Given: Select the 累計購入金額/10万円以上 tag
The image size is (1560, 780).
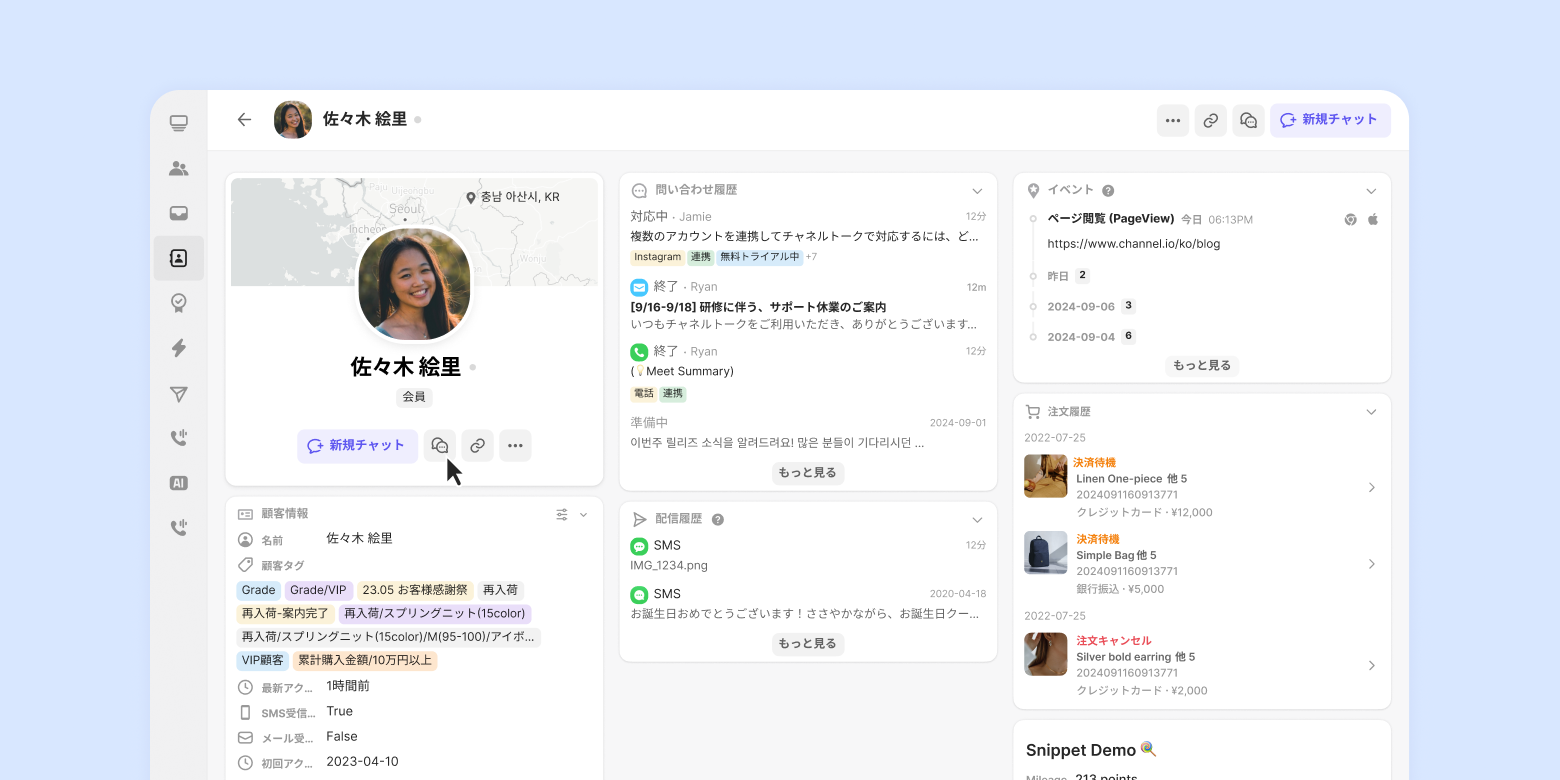Looking at the screenshot, I should pyautogui.click(x=365, y=660).
